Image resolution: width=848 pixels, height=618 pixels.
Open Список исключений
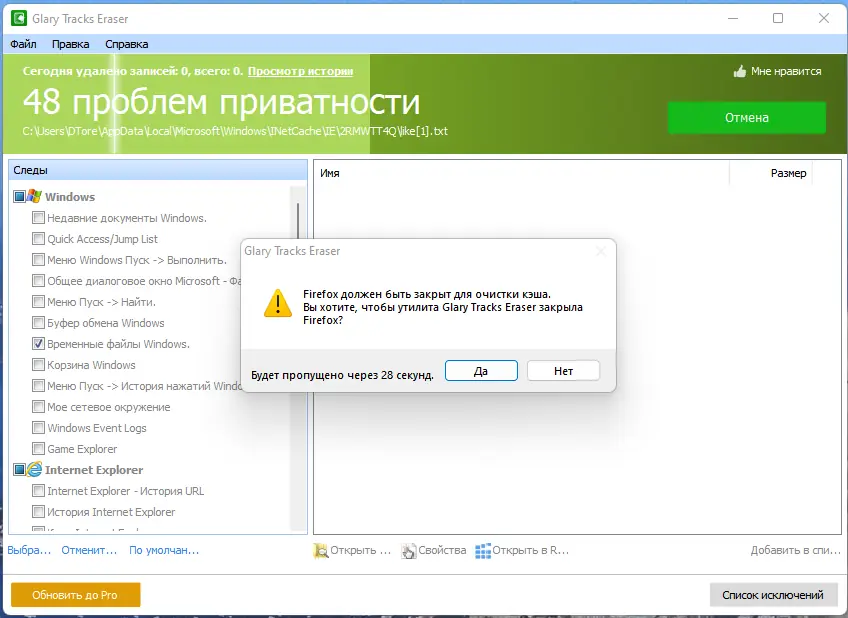773,595
